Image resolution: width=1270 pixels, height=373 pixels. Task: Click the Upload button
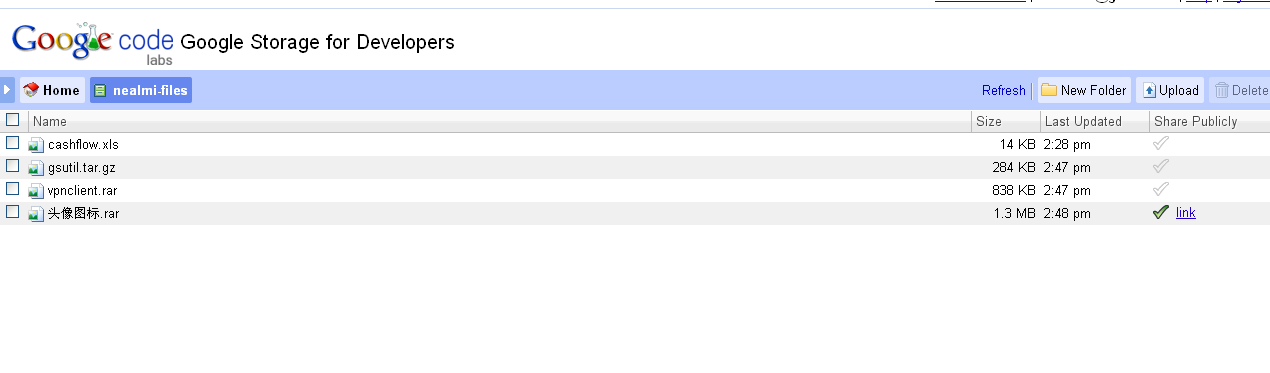point(1170,90)
